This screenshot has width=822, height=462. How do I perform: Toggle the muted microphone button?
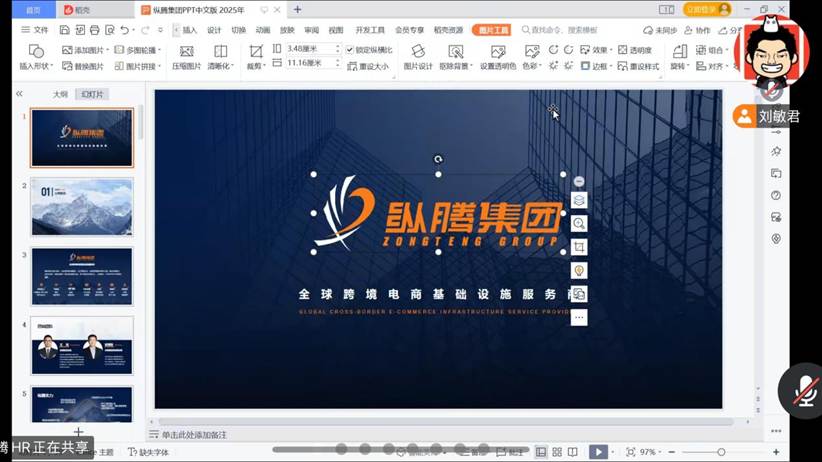coord(804,391)
